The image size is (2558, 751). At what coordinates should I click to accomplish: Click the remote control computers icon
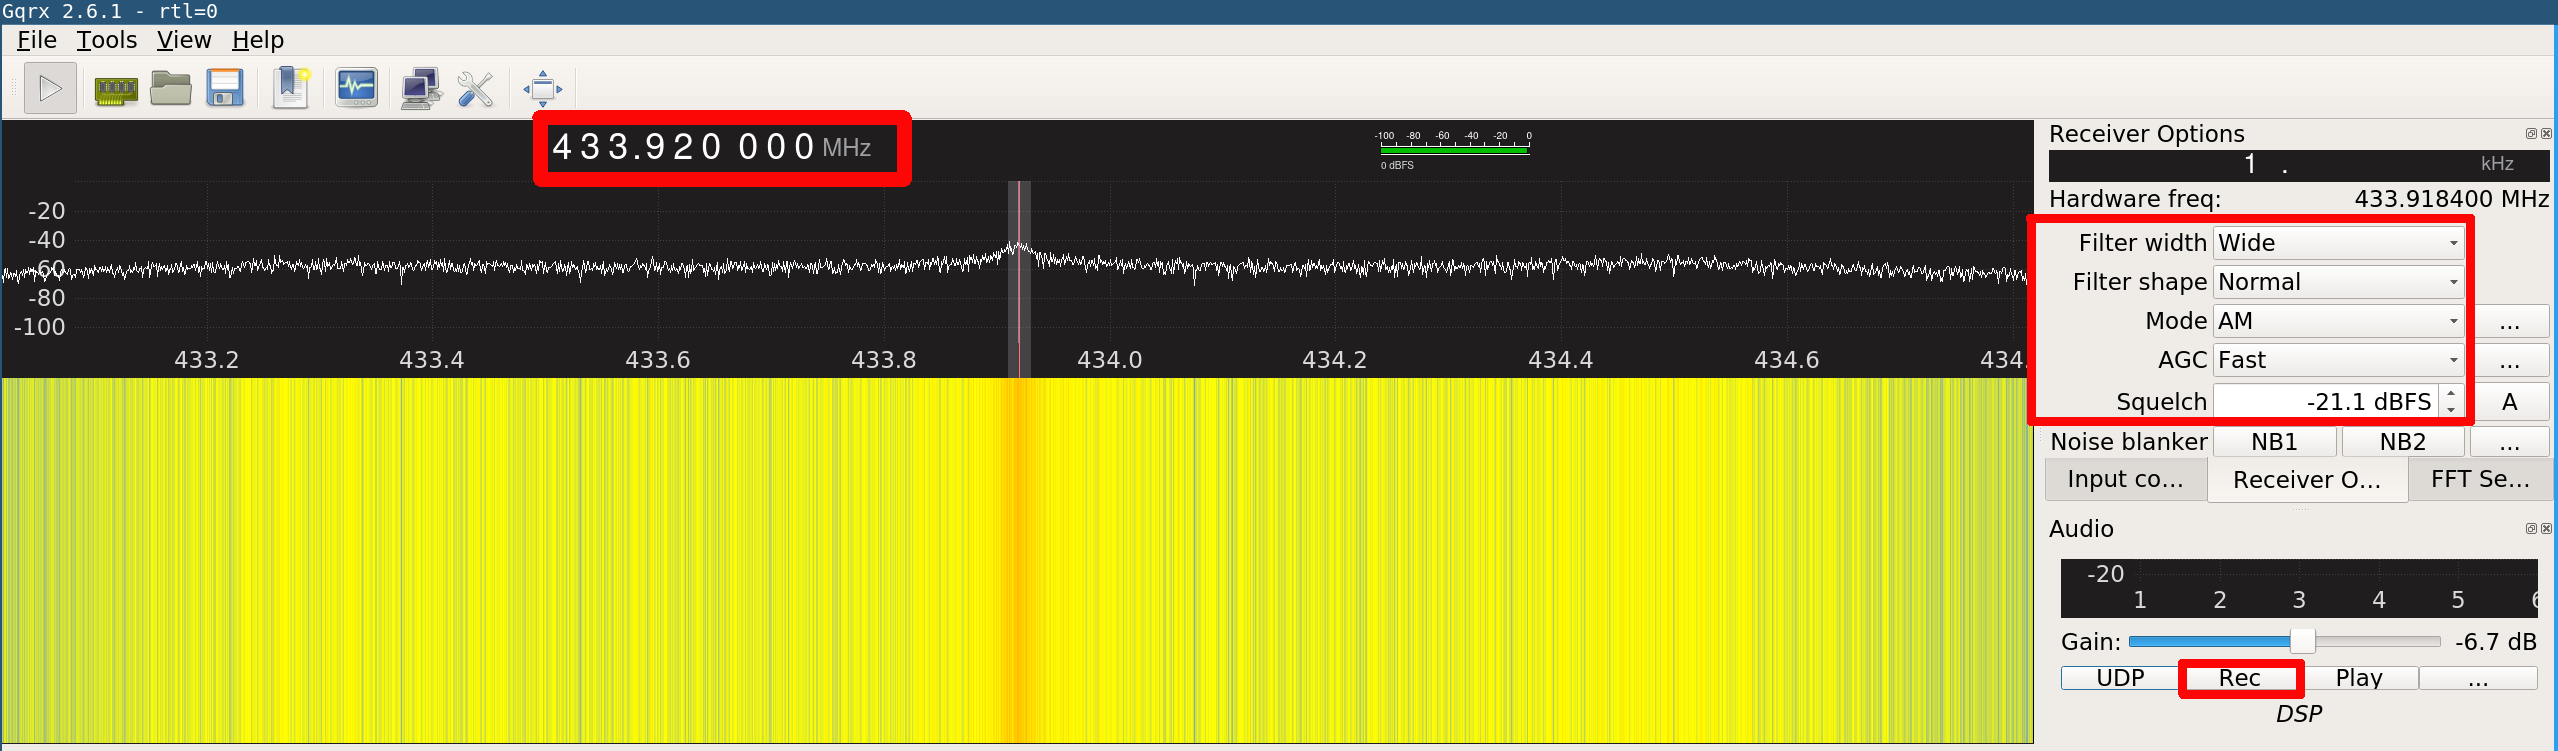pyautogui.click(x=421, y=89)
